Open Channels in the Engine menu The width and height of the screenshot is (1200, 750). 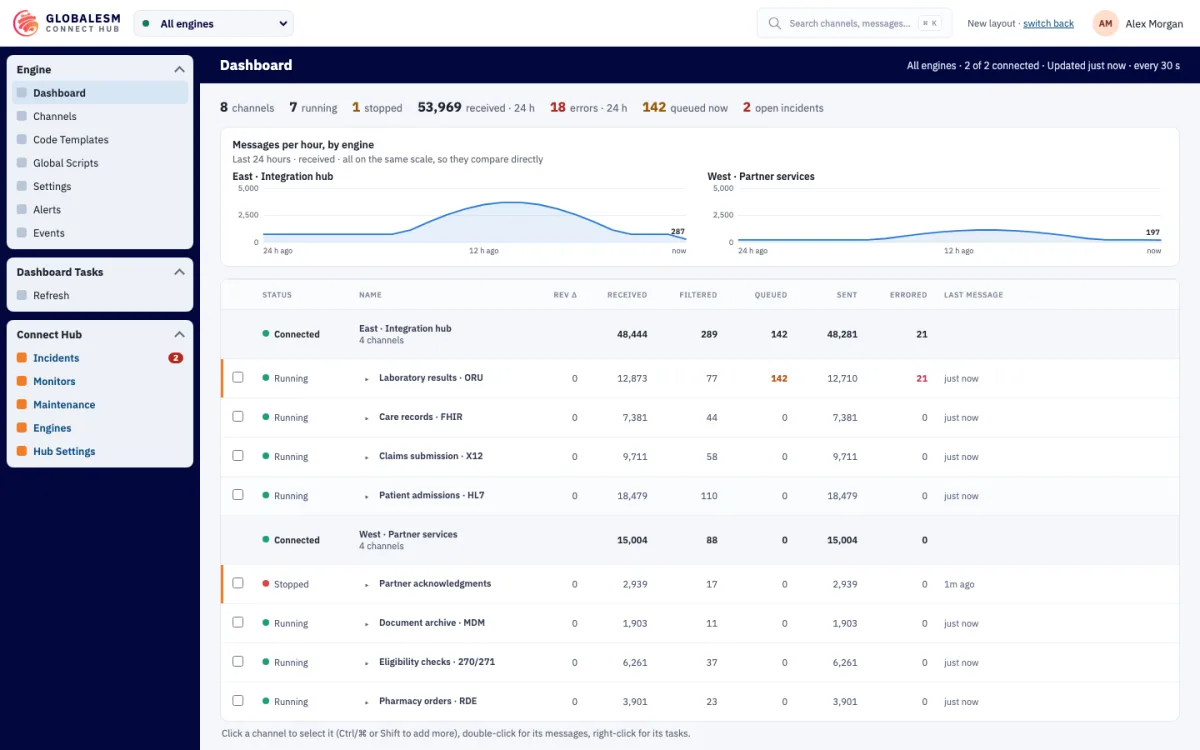pos(100,116)
